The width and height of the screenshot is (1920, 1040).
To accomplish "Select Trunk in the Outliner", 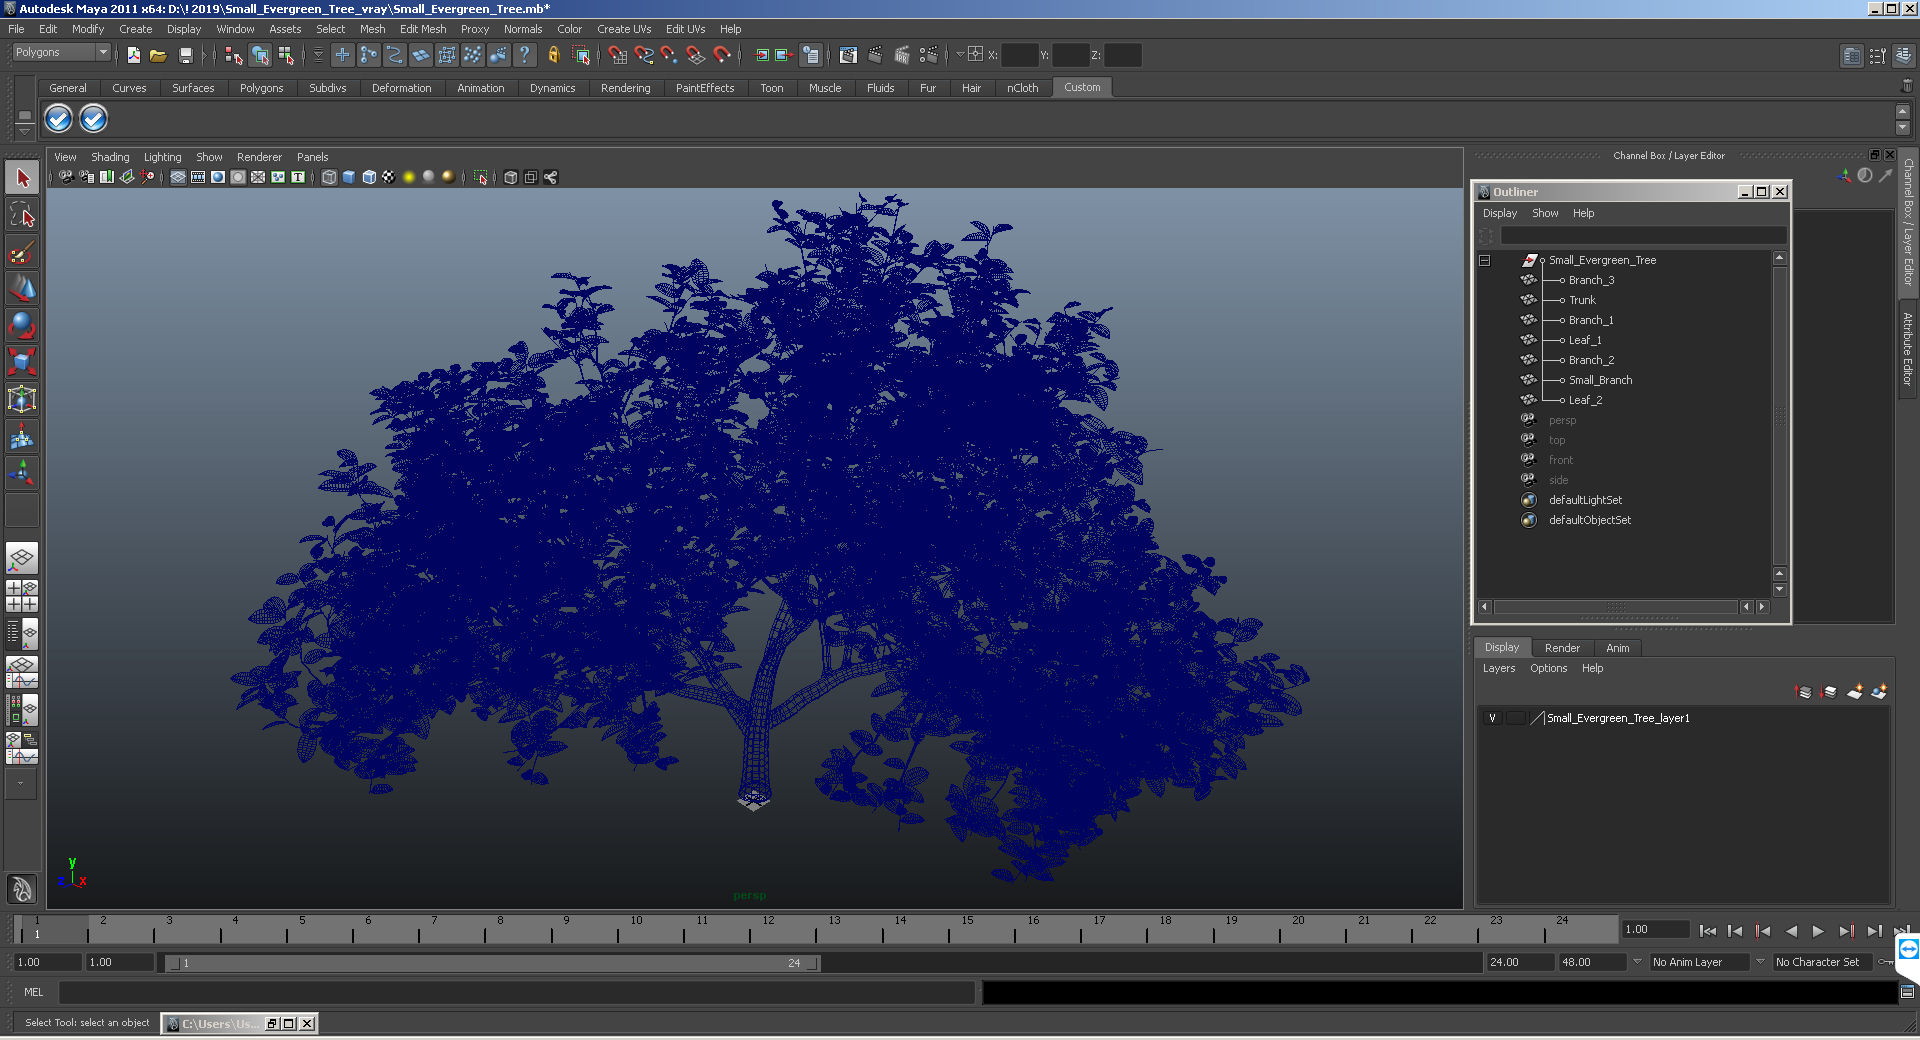I will click(x=1582, y=300).
